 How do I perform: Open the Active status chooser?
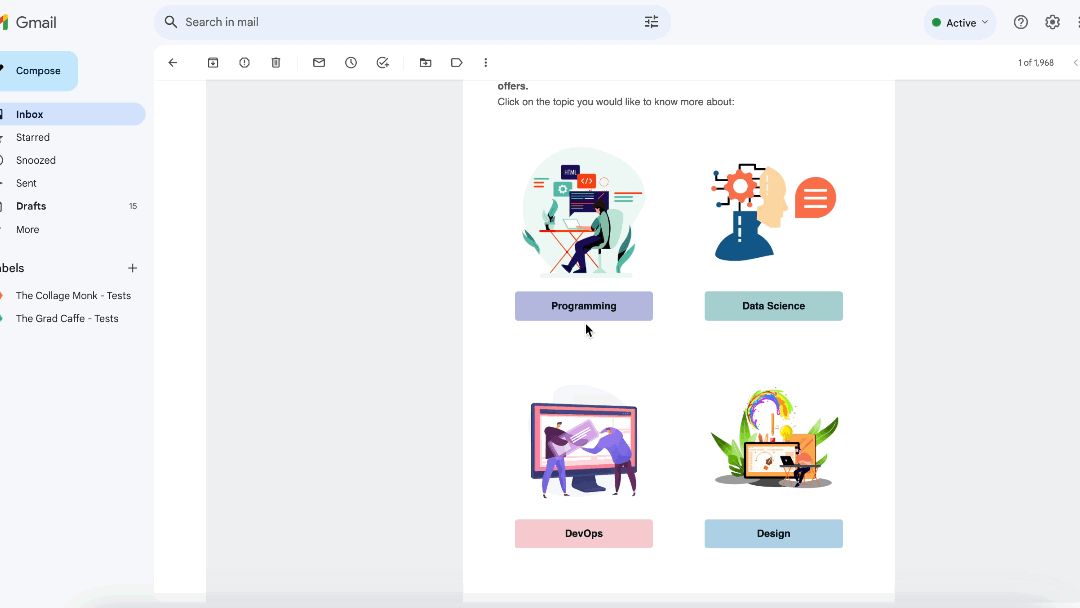tap(960, 21)
